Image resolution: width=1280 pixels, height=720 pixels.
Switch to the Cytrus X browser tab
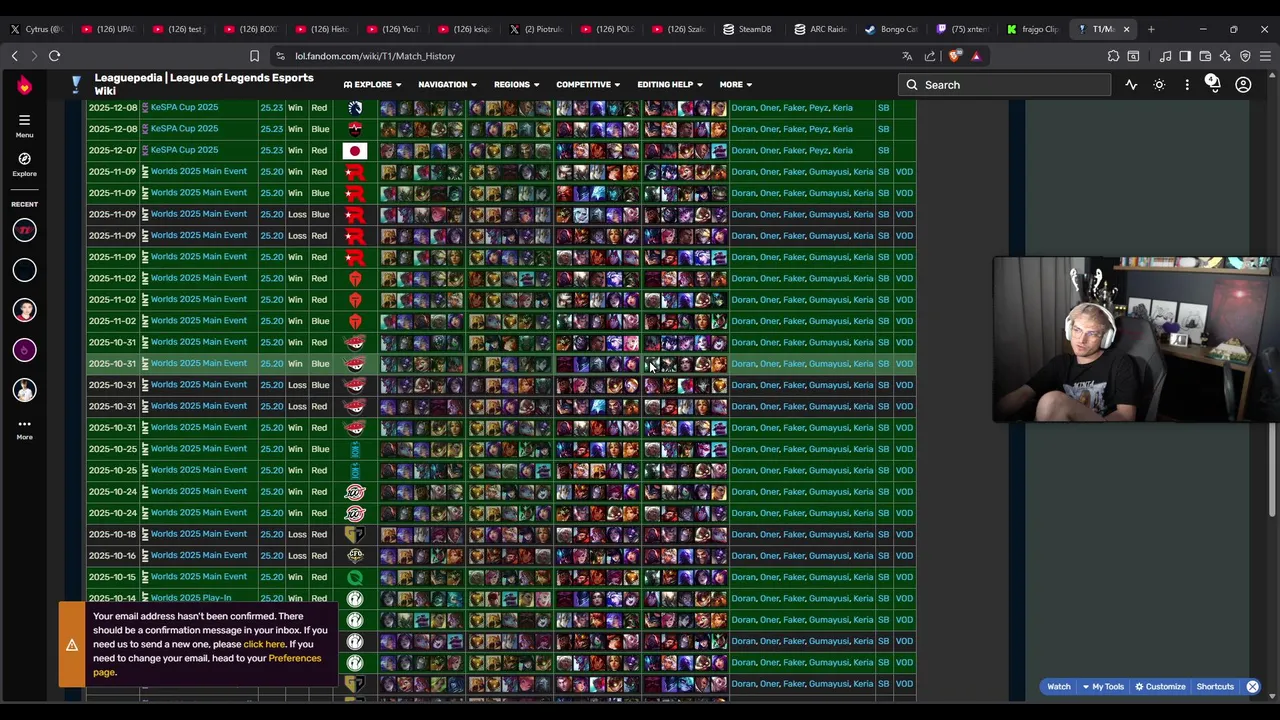[36, 29]
